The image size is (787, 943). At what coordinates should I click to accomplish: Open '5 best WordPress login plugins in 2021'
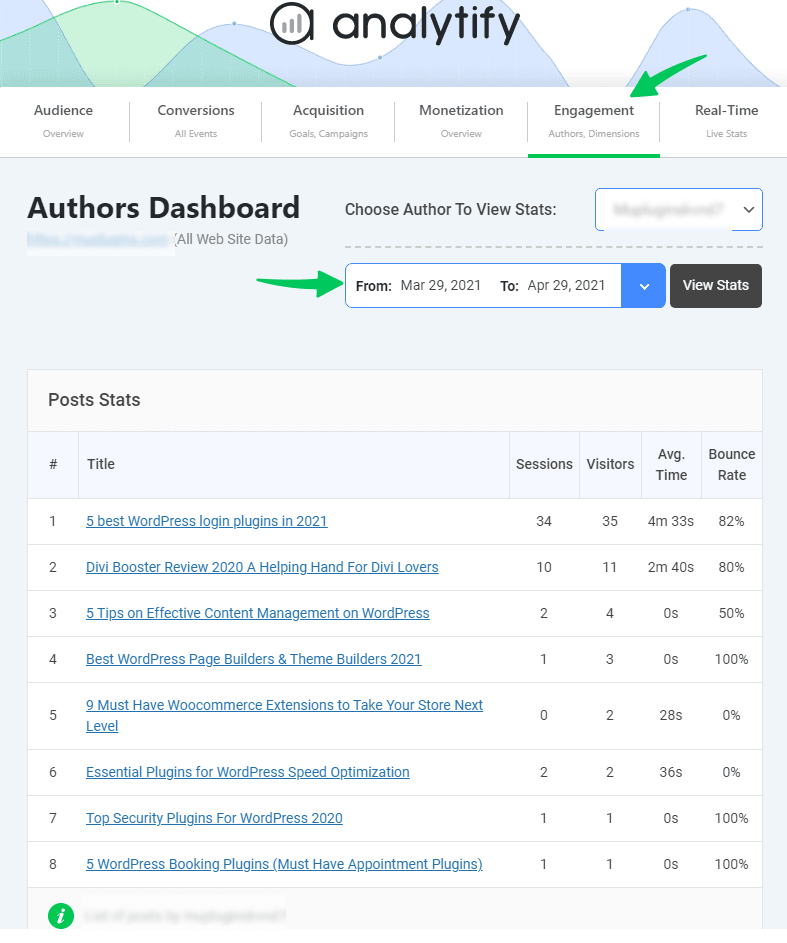click(206, 521)
